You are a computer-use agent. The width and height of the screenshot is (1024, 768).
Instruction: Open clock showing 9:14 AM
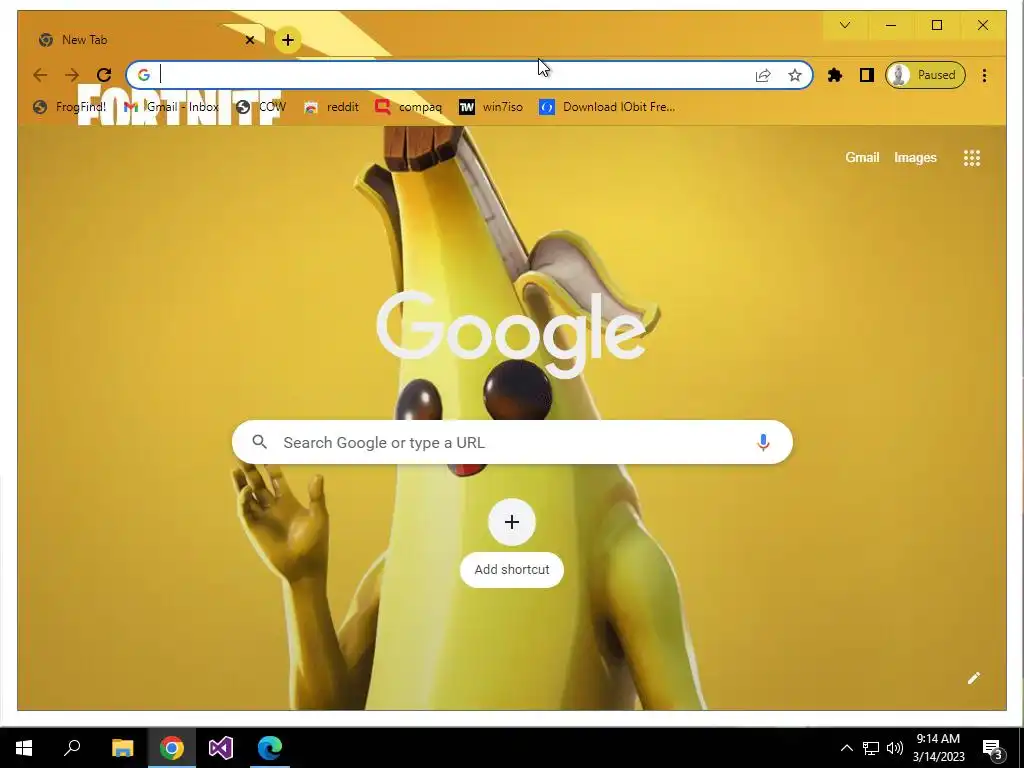[x=938, y=748]
